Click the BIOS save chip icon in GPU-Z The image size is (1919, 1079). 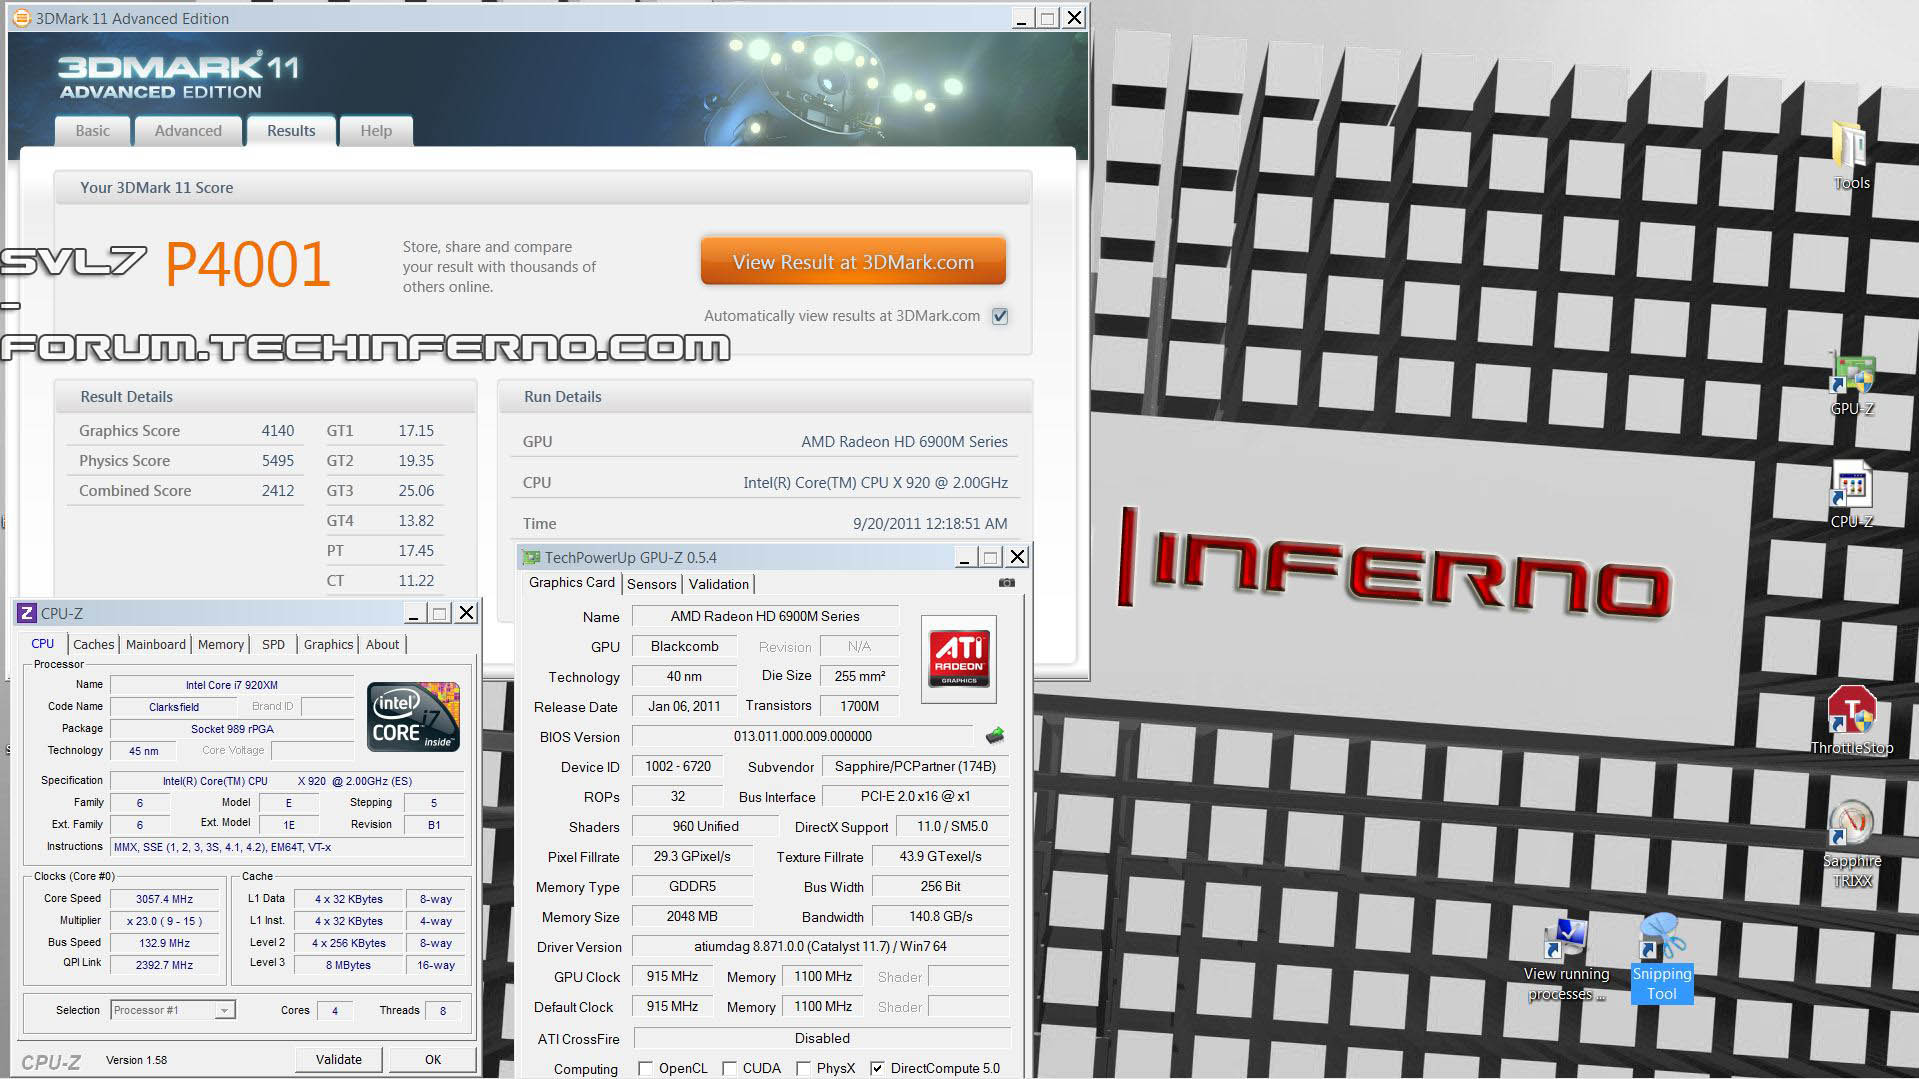994,736
